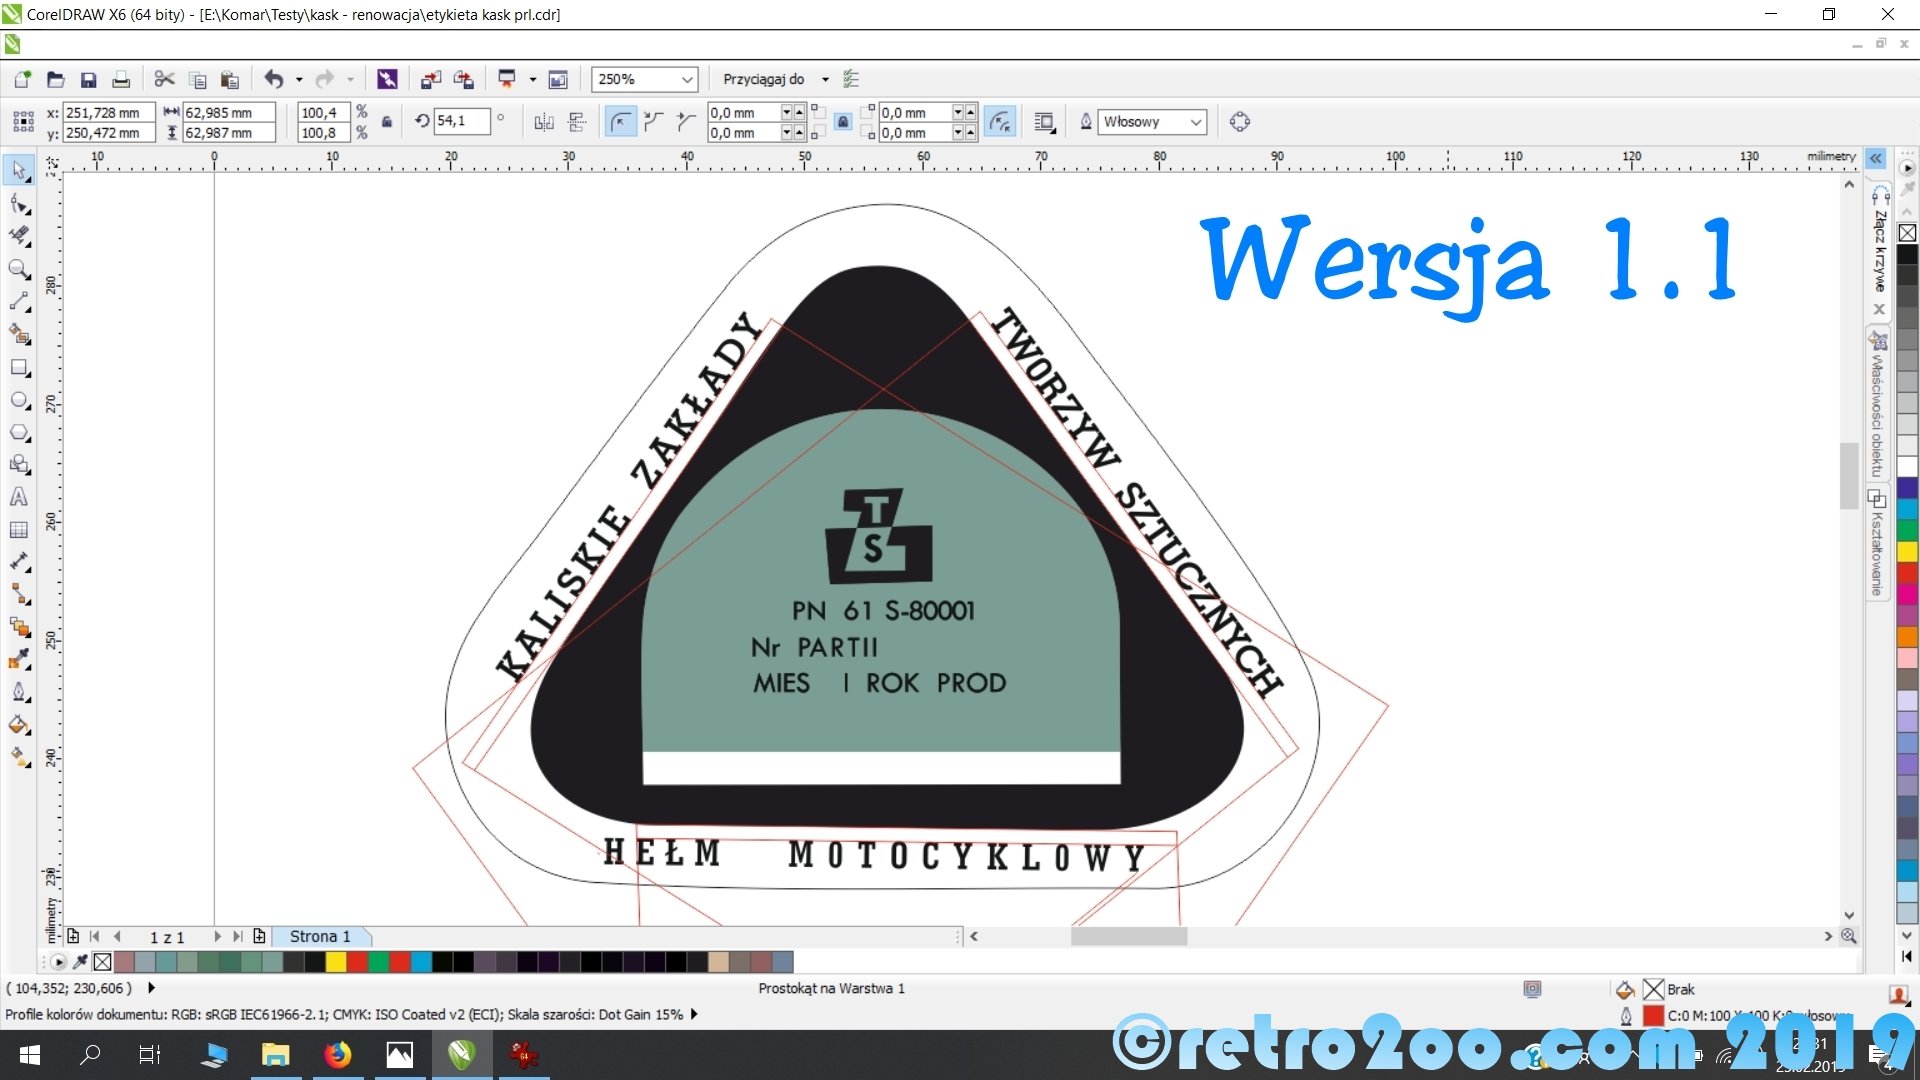The height and width of the screenshot is (1080, 1920).
Task: Click the add page button
Action: click(x=259, y=936)
